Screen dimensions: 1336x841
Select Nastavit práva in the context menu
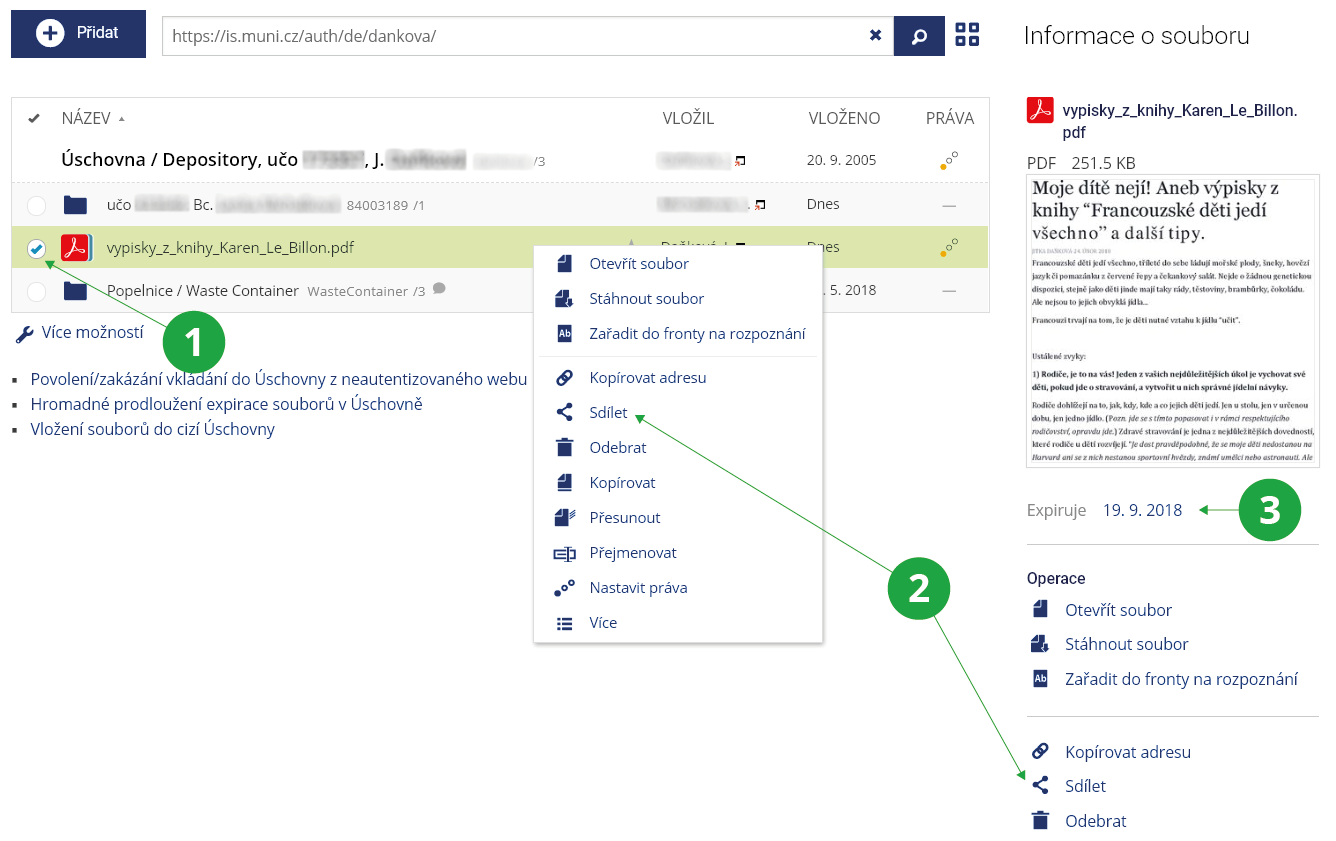(637, 588)
